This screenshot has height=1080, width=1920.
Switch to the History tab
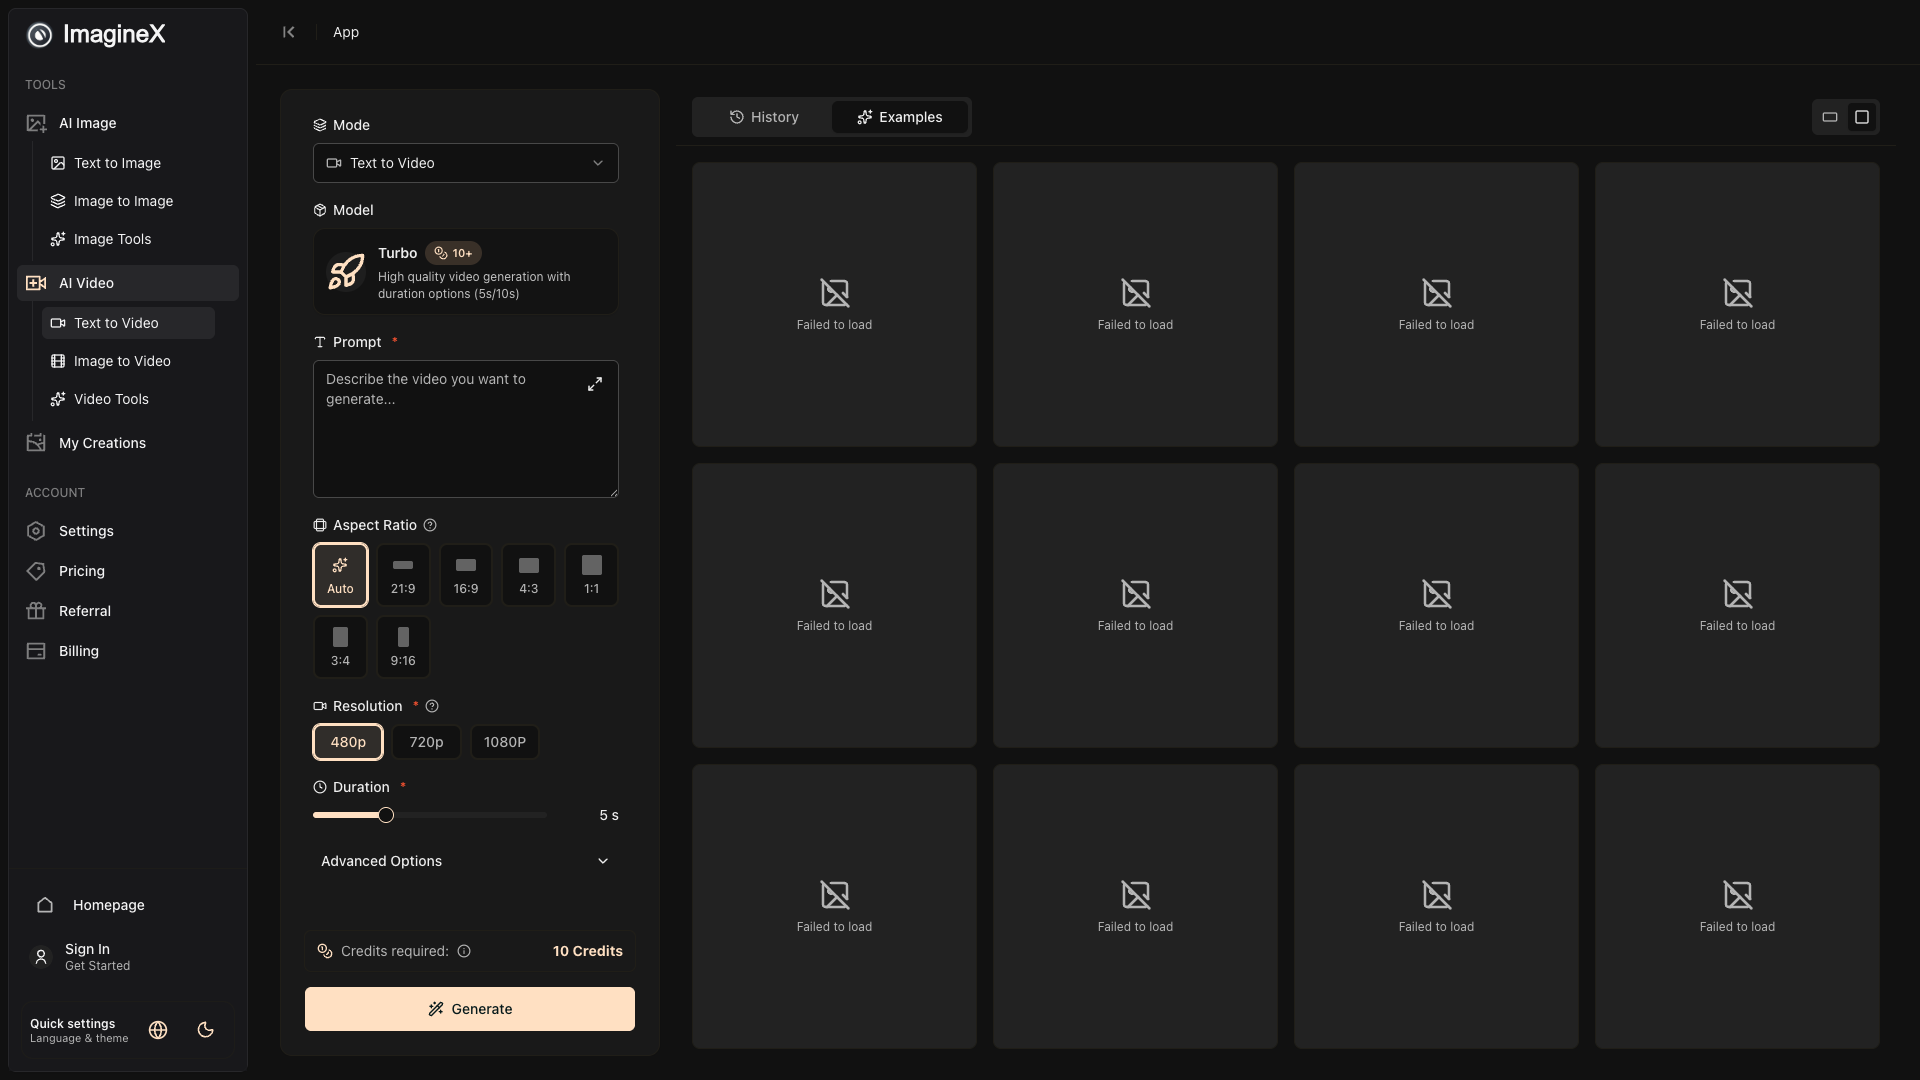coord(764,117)
